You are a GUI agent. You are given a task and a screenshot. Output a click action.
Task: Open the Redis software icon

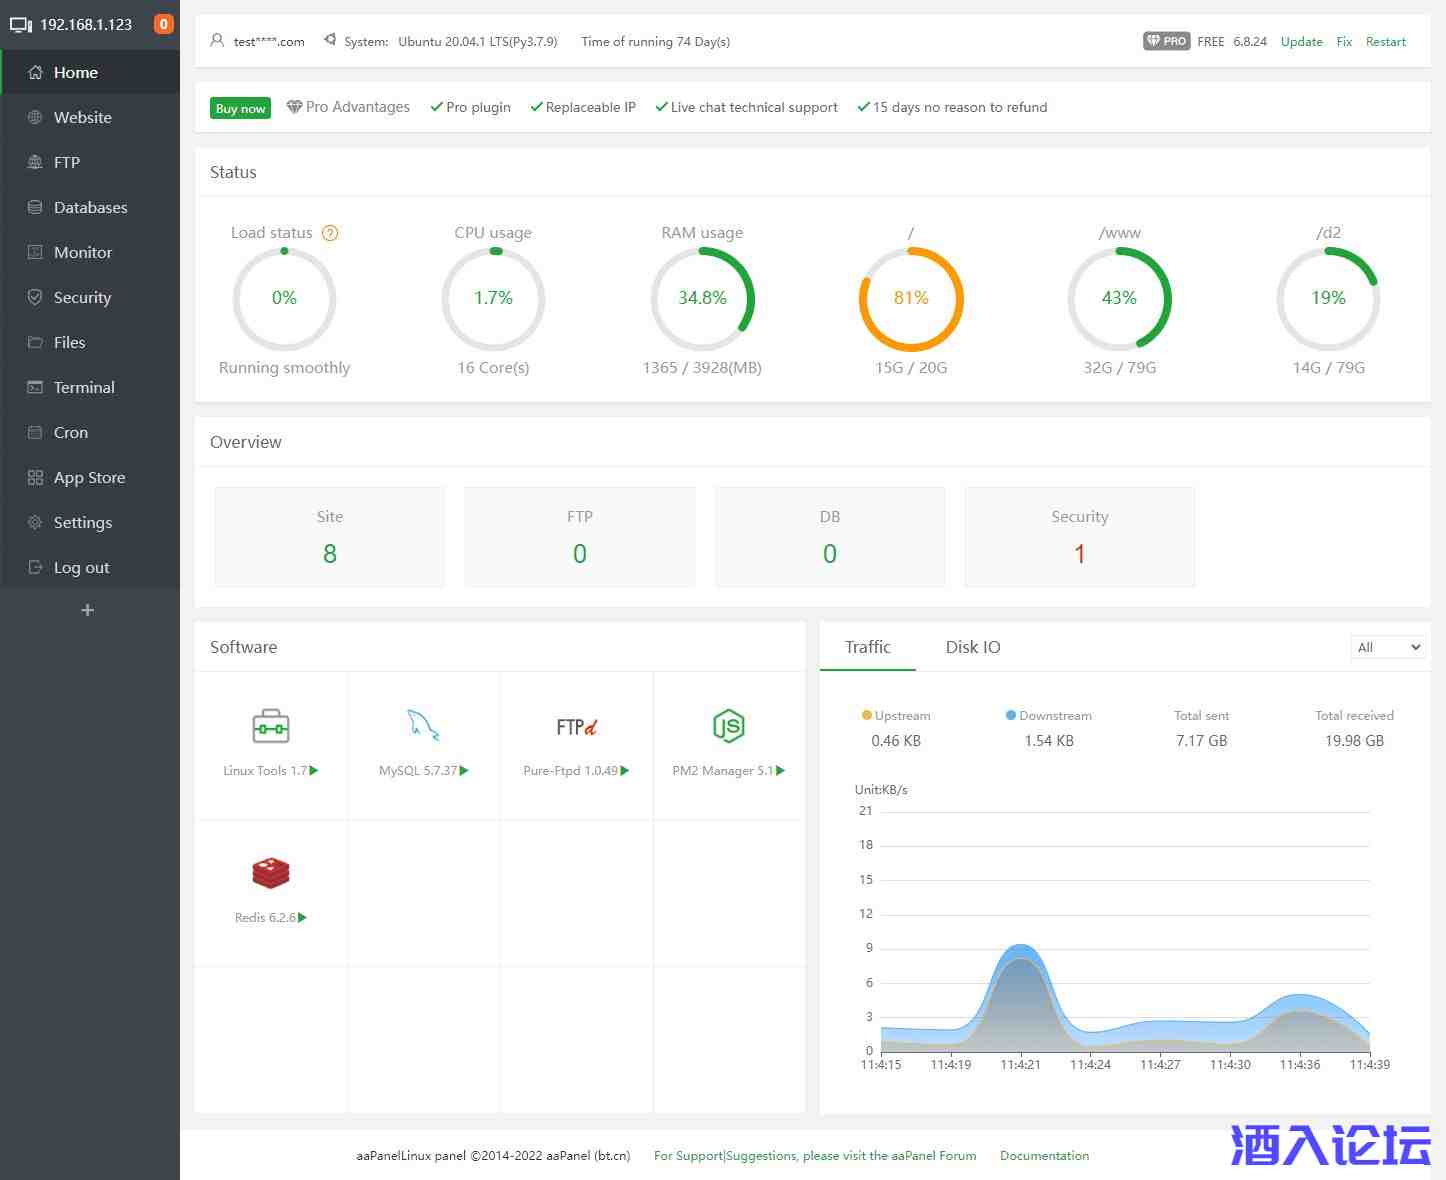[270, 874]
